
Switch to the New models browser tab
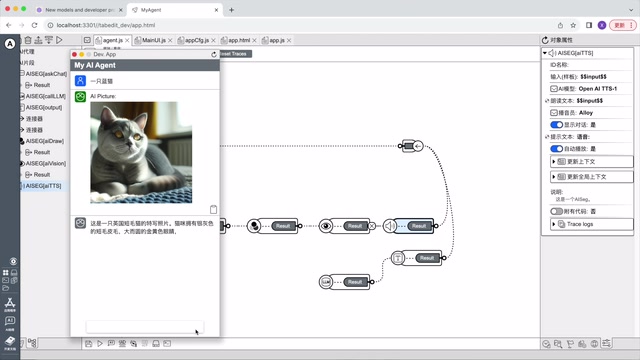coord(79,10)
